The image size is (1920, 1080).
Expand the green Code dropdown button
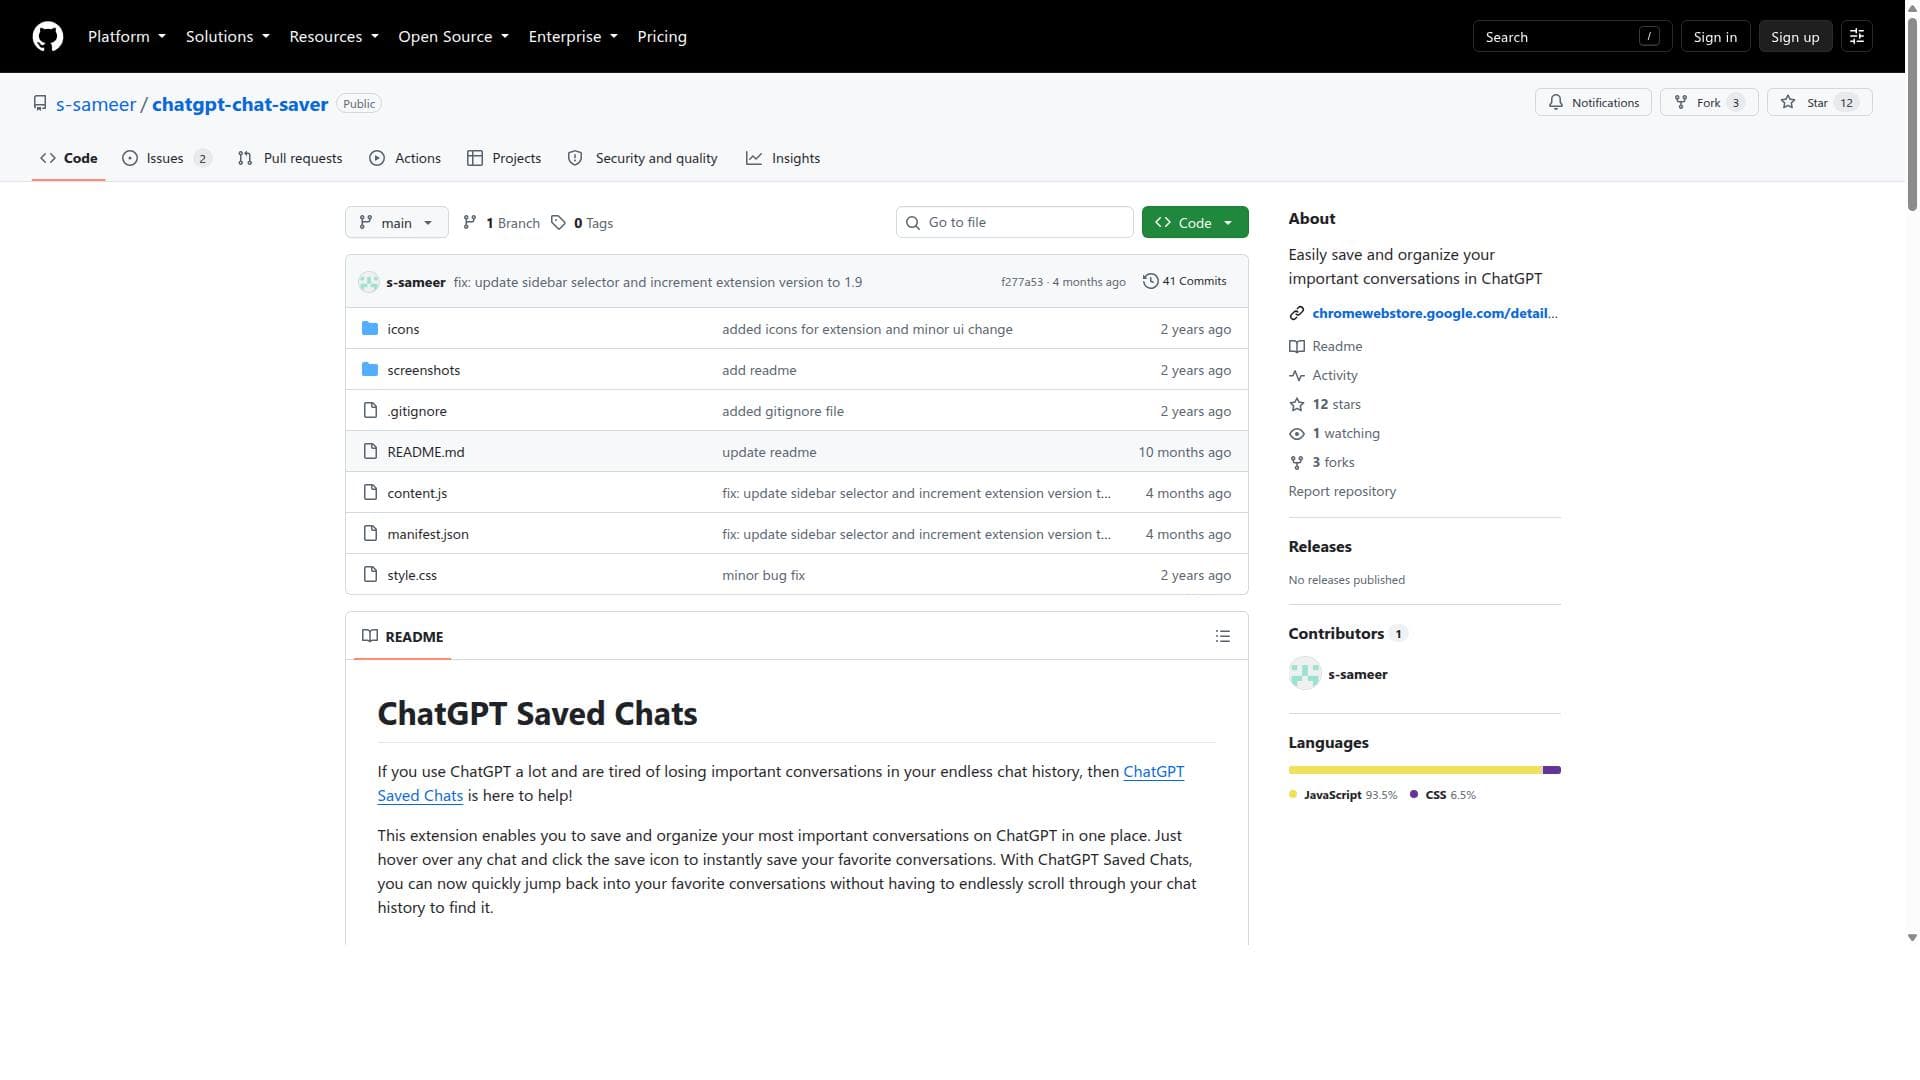(1195, 223)
